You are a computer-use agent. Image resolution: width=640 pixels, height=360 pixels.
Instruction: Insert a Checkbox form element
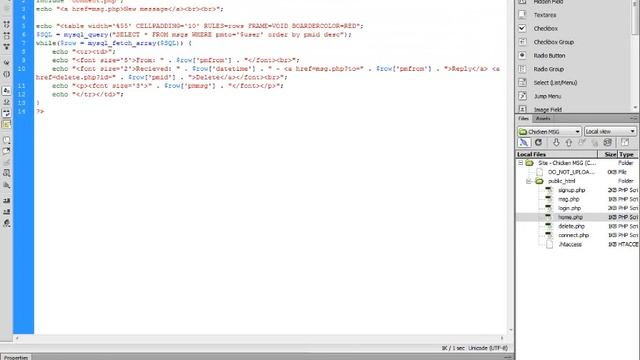tap(545, 29)
